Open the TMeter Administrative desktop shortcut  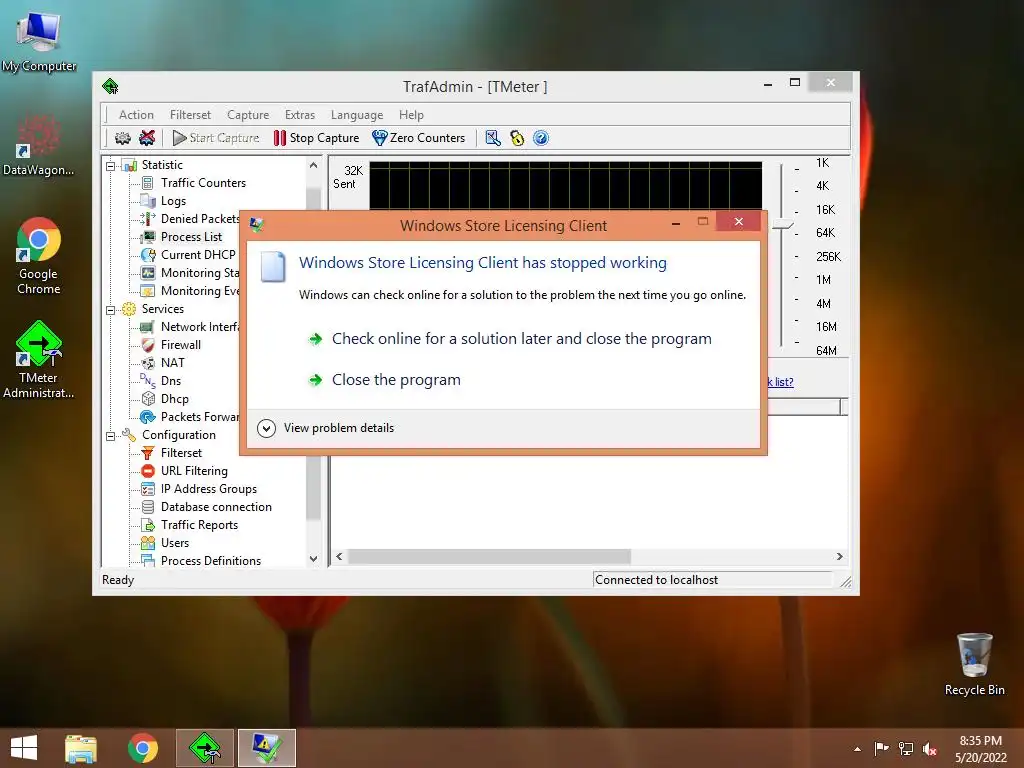pos(38,359)
